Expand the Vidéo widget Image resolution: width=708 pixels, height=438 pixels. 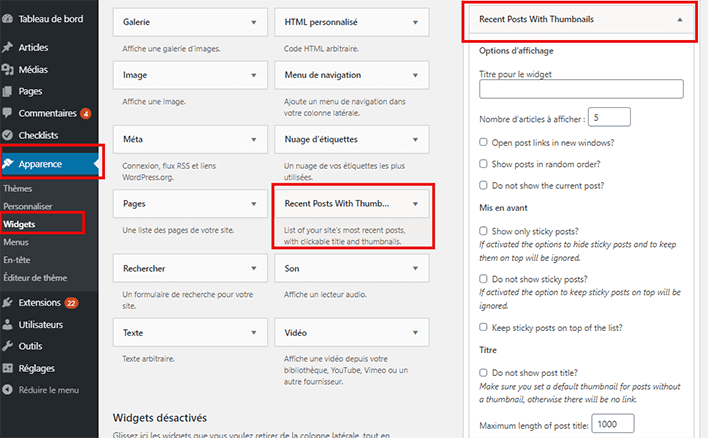click(x=415, y=333)
